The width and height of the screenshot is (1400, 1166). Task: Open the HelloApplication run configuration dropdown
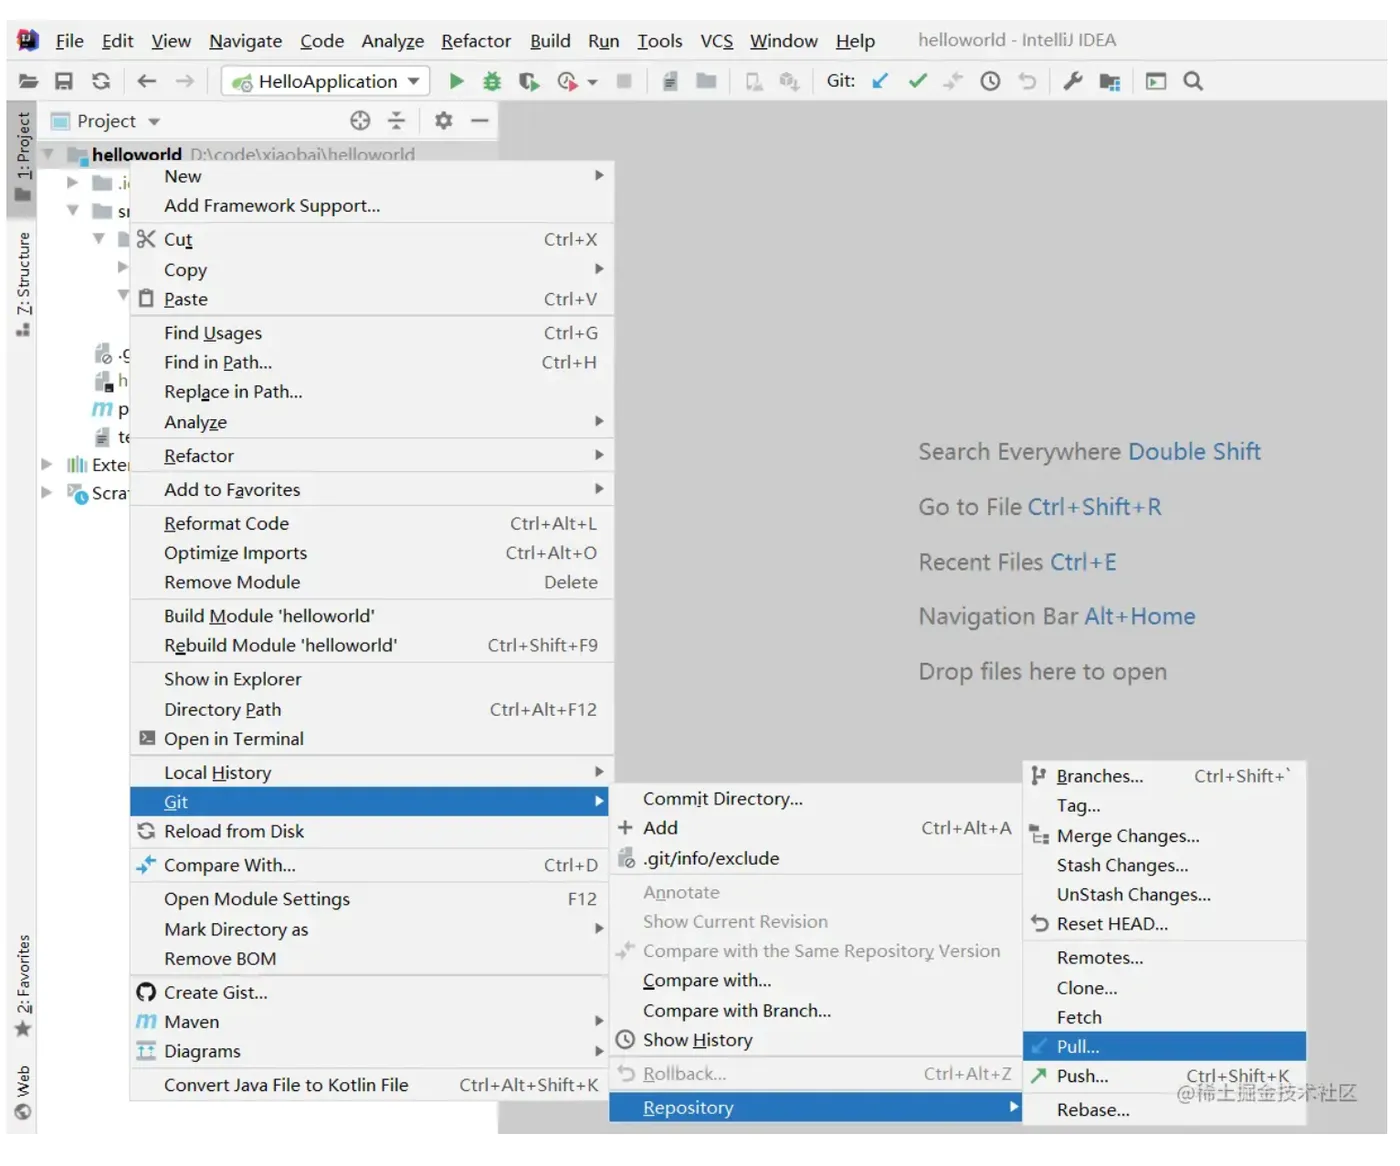(x=326, y=81)
